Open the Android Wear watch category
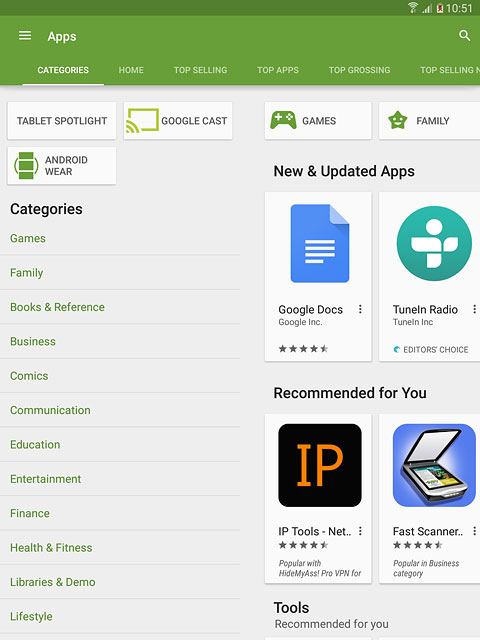The image size is (480, 640). 62,166
